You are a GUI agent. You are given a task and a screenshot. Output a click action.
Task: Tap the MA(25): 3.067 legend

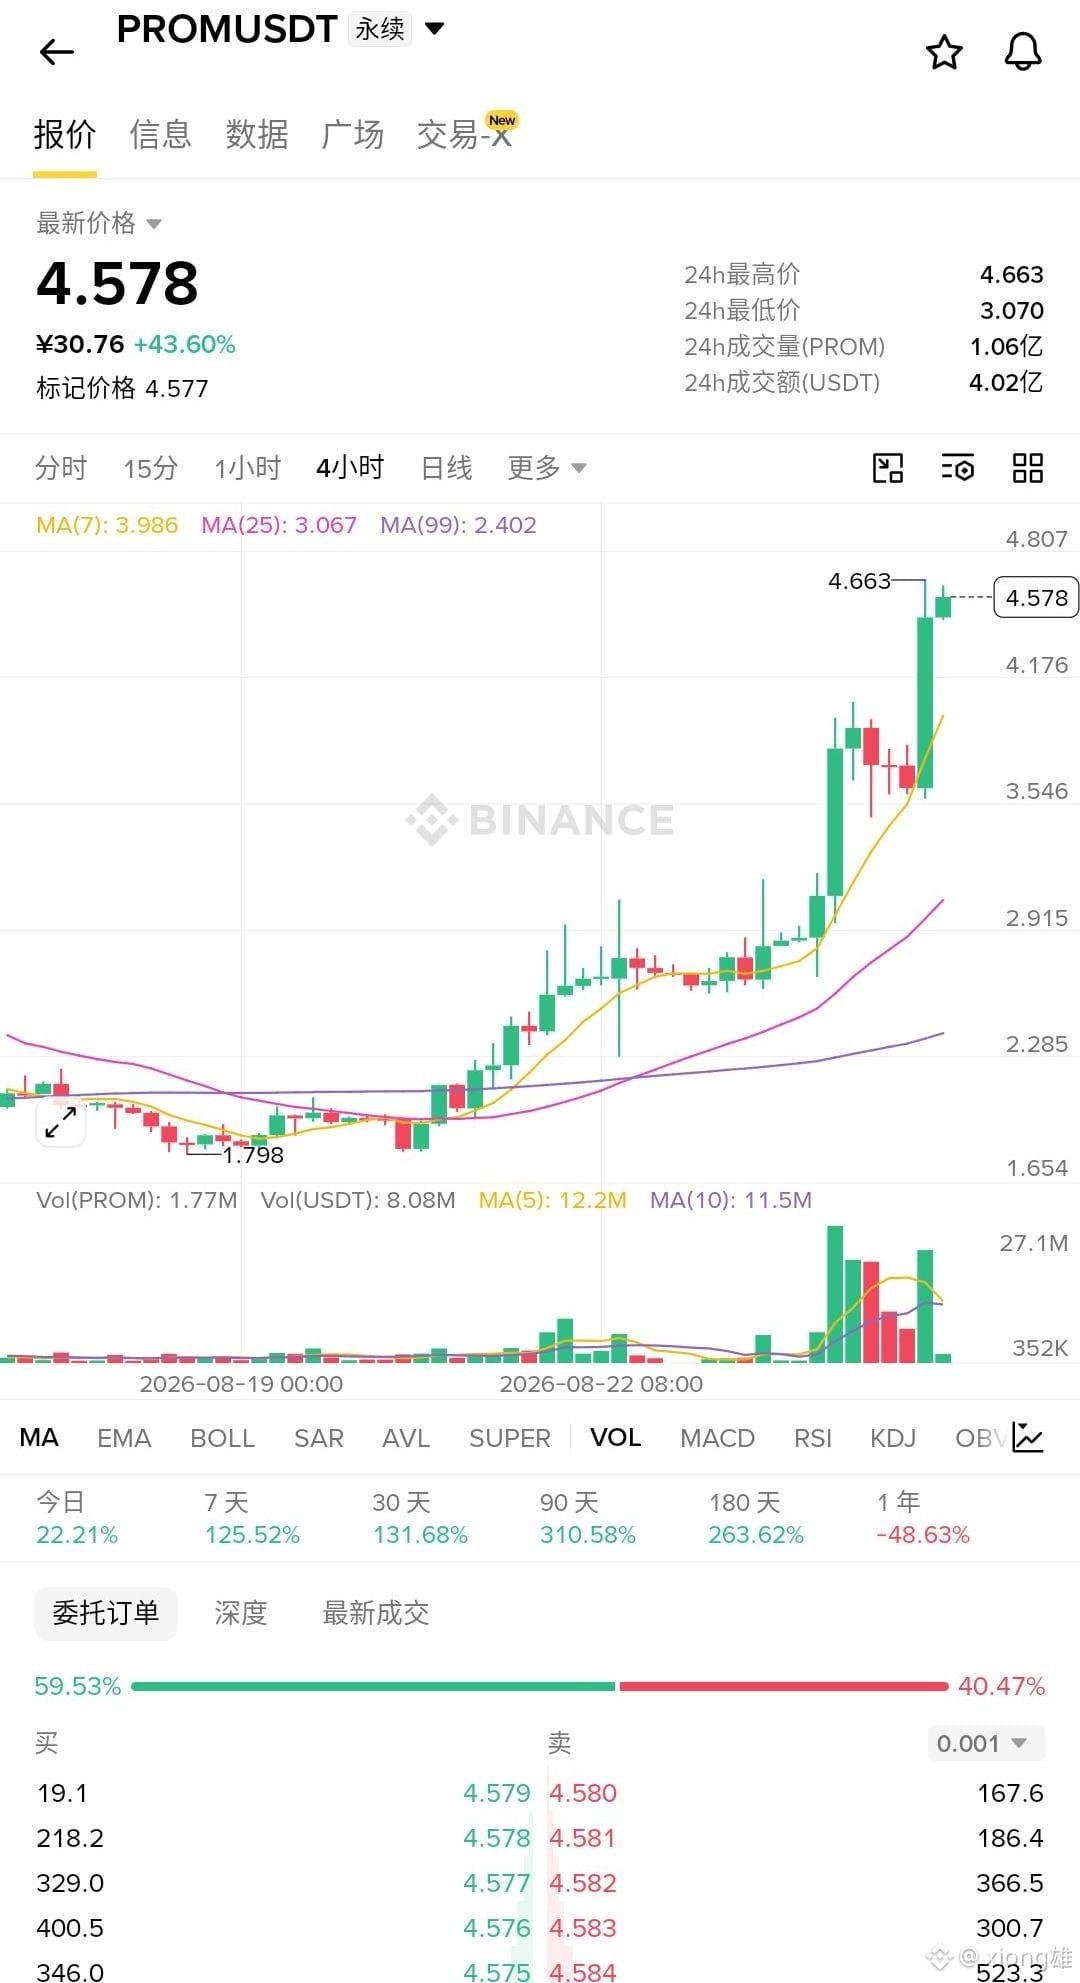click(279, 525)
